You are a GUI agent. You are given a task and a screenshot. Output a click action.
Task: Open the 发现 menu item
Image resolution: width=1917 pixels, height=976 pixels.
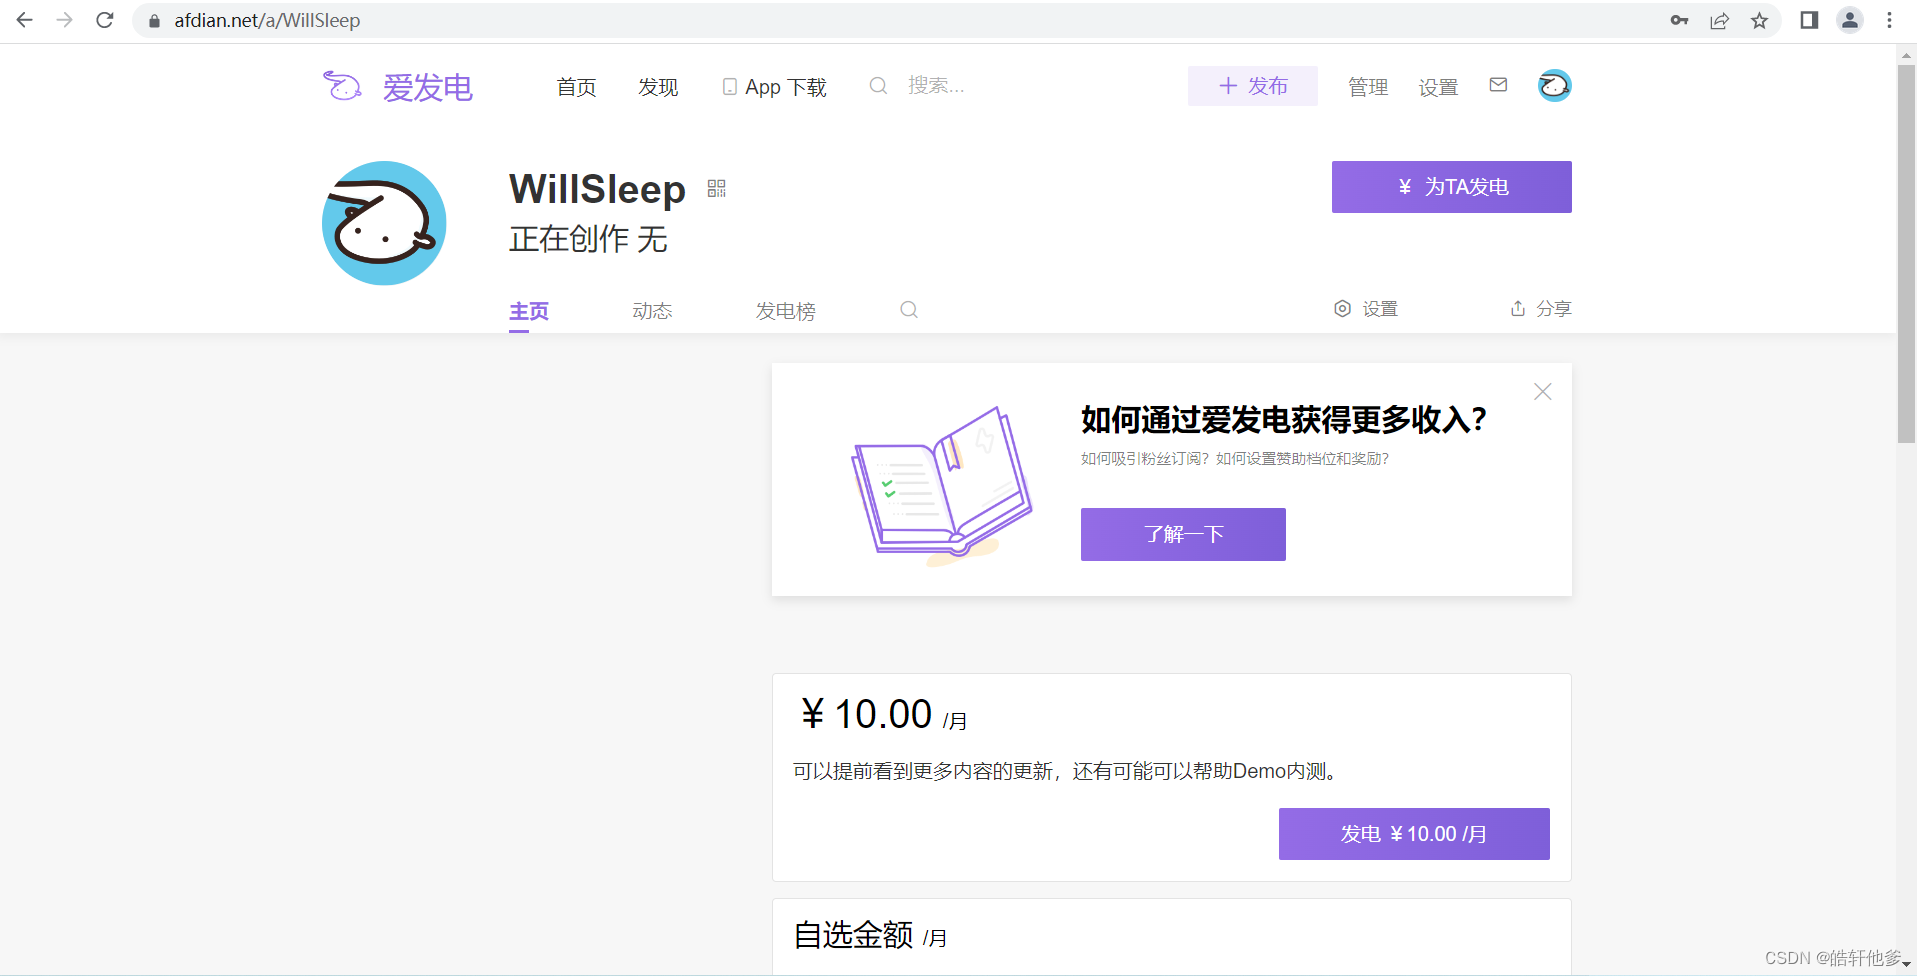[658, 87]
